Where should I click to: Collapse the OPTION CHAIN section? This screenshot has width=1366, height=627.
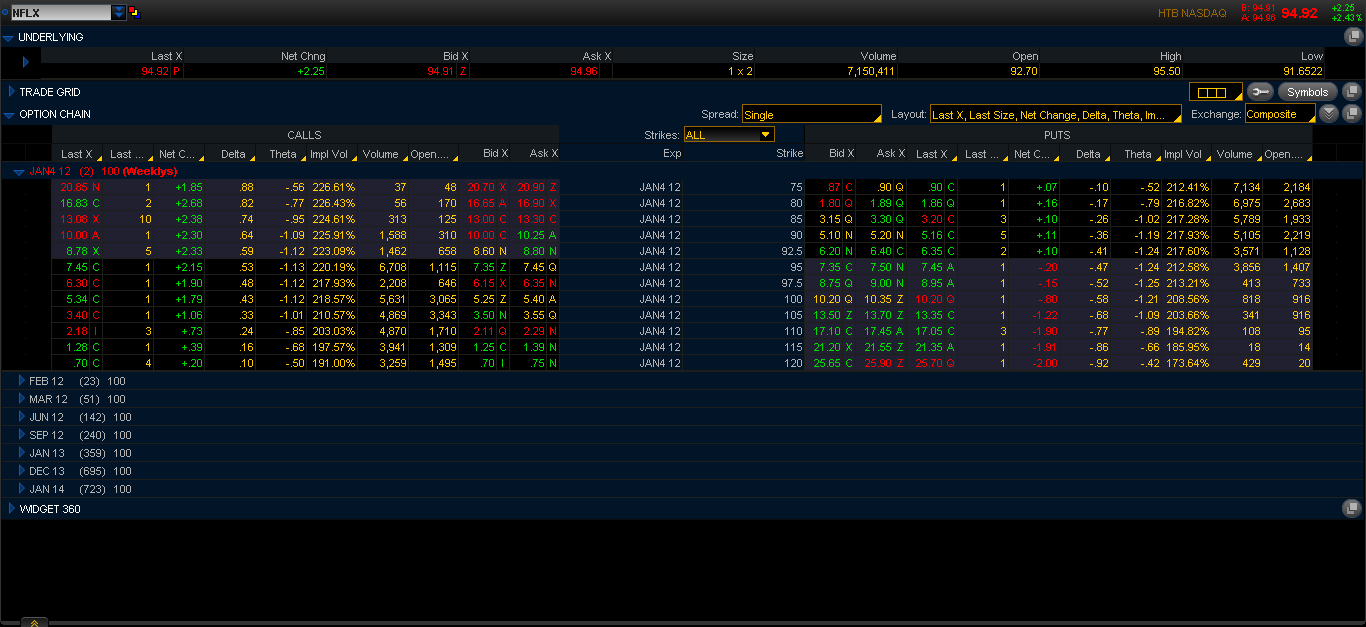(x=9, y=114)
